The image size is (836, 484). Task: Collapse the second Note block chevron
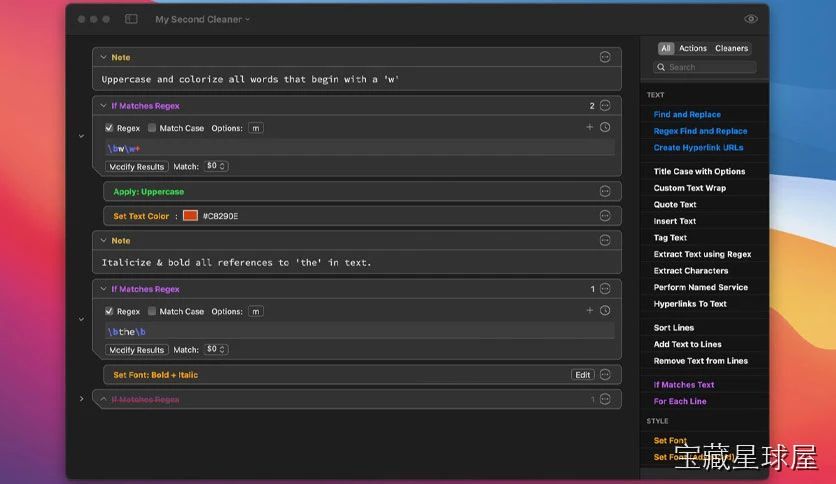point(103,240)
